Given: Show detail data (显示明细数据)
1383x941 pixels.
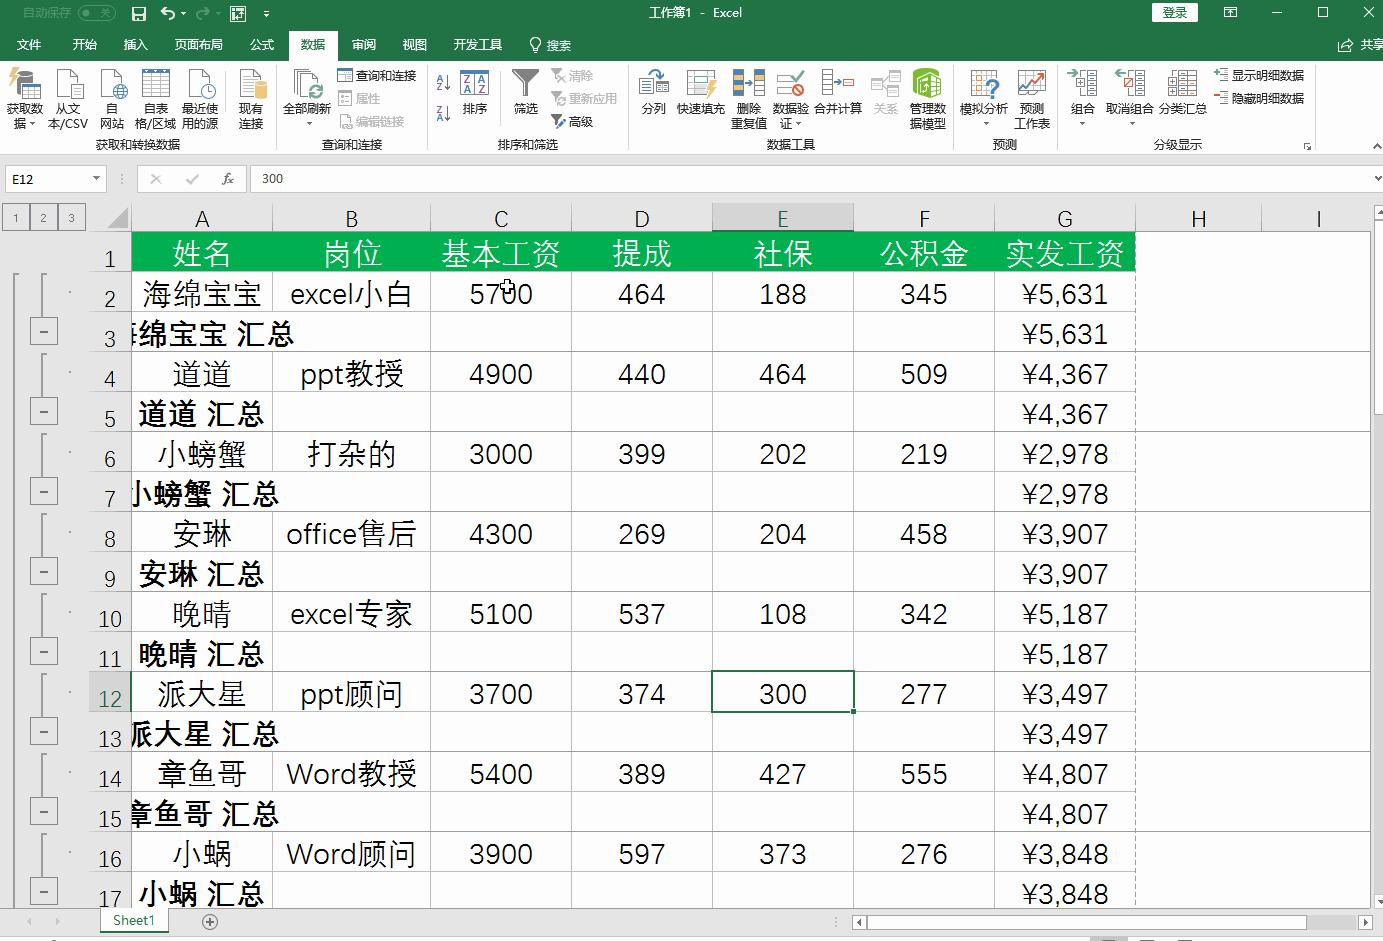Looking at the screenshot, I should tap(1259, 74).
